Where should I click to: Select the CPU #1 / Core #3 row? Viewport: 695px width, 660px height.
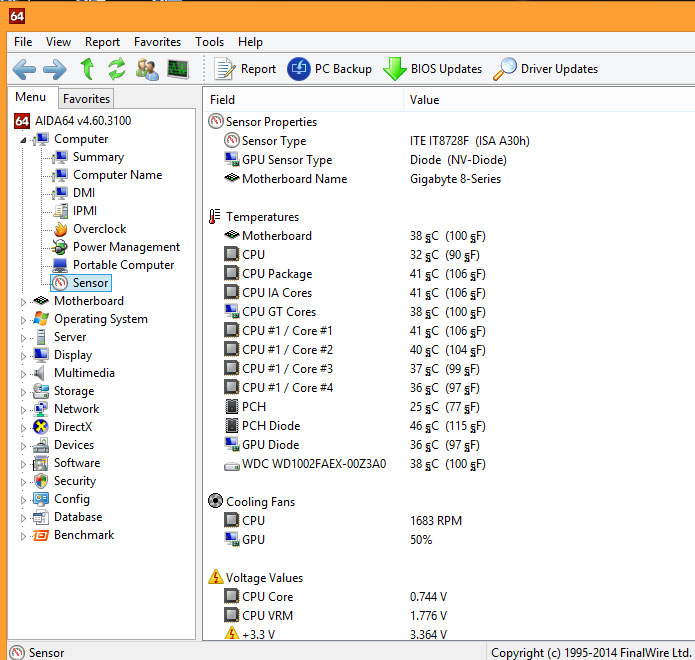(450, 369)
